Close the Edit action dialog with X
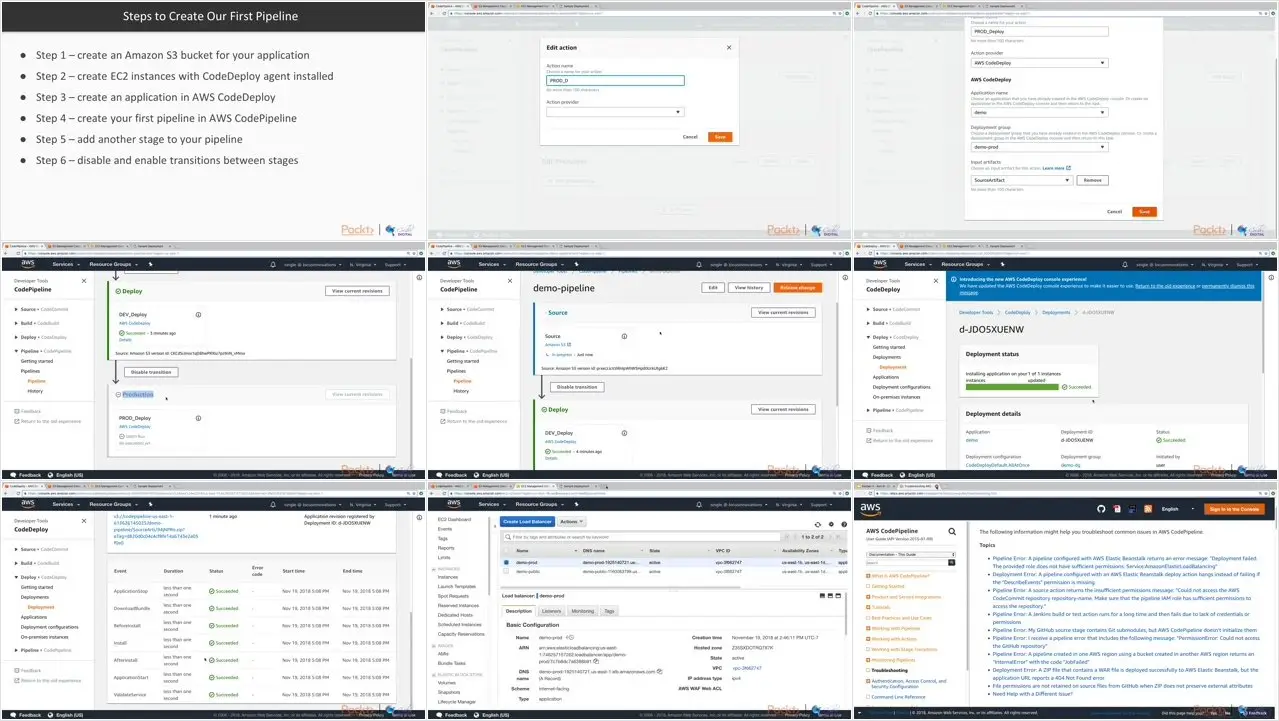1279x721 pixels. pos(727,47)
